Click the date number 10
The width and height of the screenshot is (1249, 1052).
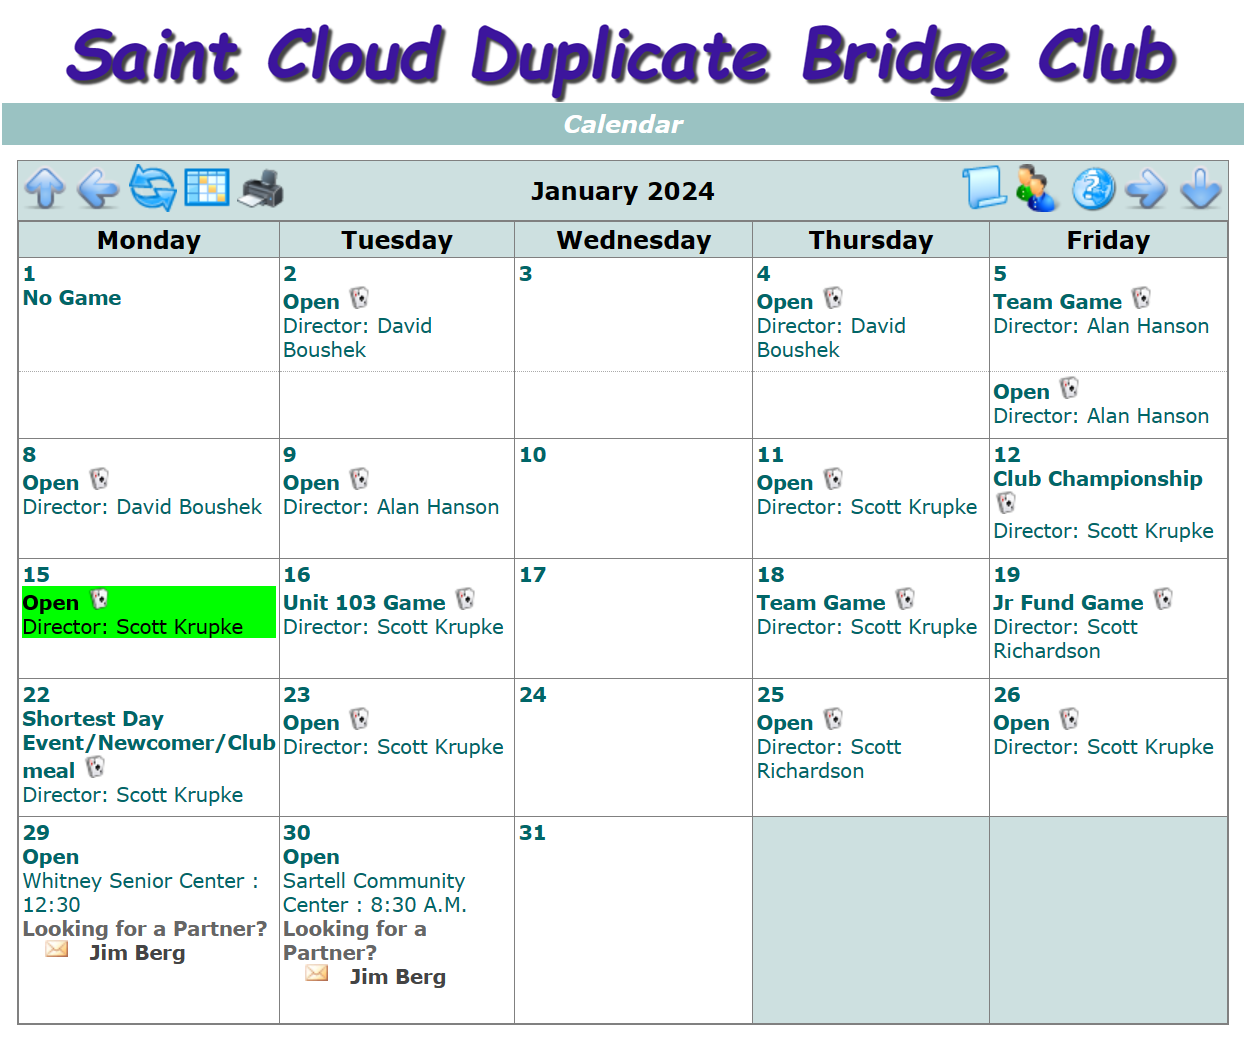[533, 455]
